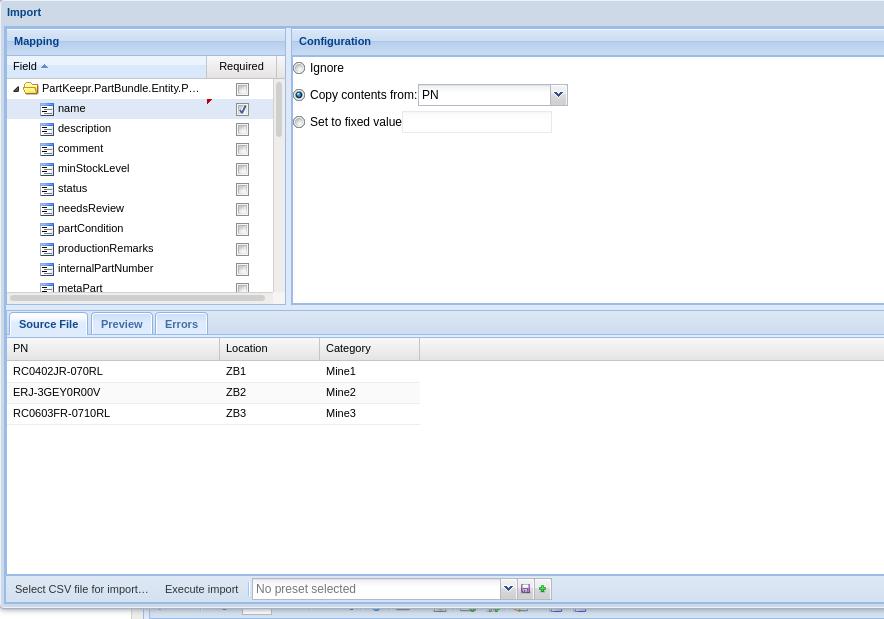
Task: Open the Errors tab
Action: click(x=181, y=323)
